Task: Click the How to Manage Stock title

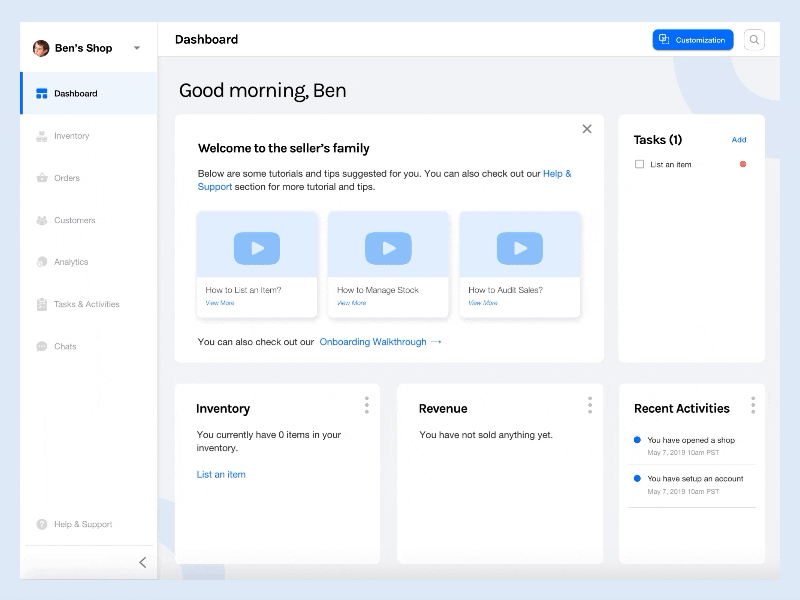Action: [x=378, y=290]
